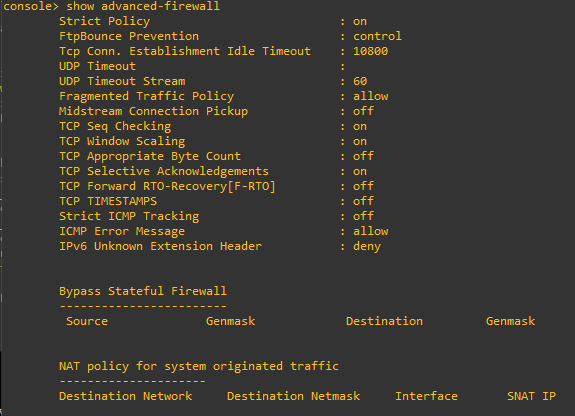This screenshot has width=575, height=416.
Task: Click the Bypass Stateful Firewall heading
Action: click(x=143, y=291)
